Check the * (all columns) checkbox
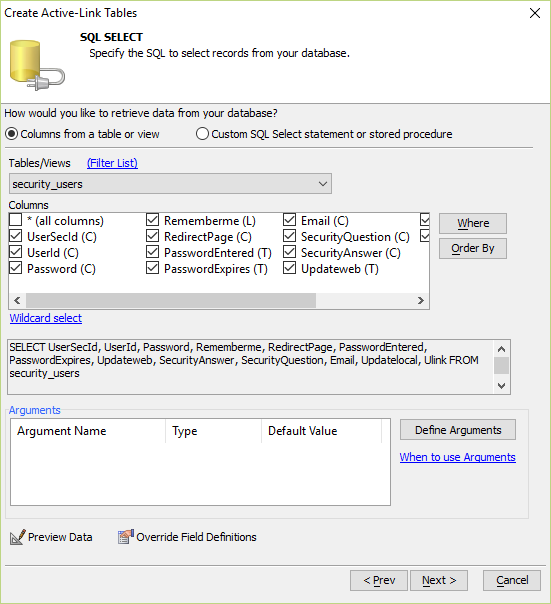The width and height of the screenshot is (551, 604). pos(15,220)
